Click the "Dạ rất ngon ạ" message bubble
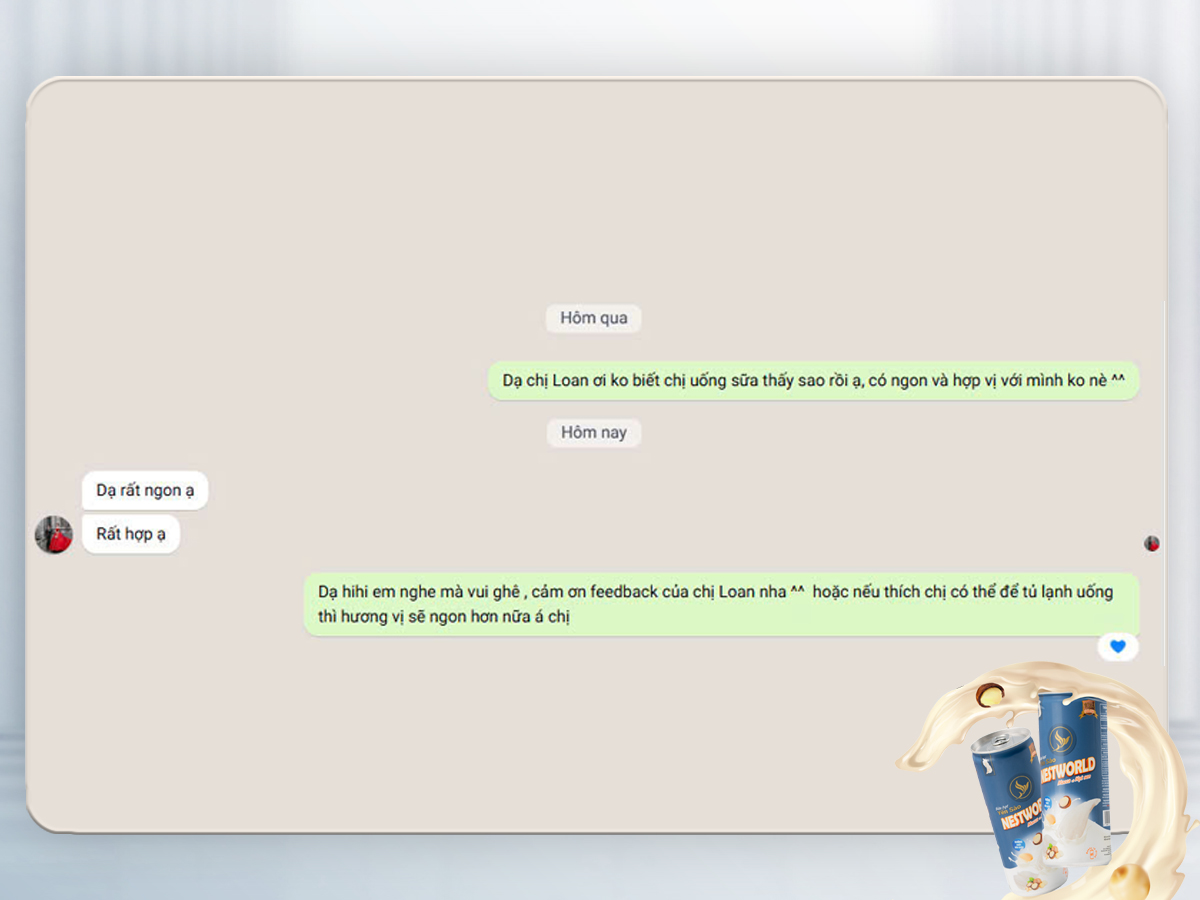 145,490
